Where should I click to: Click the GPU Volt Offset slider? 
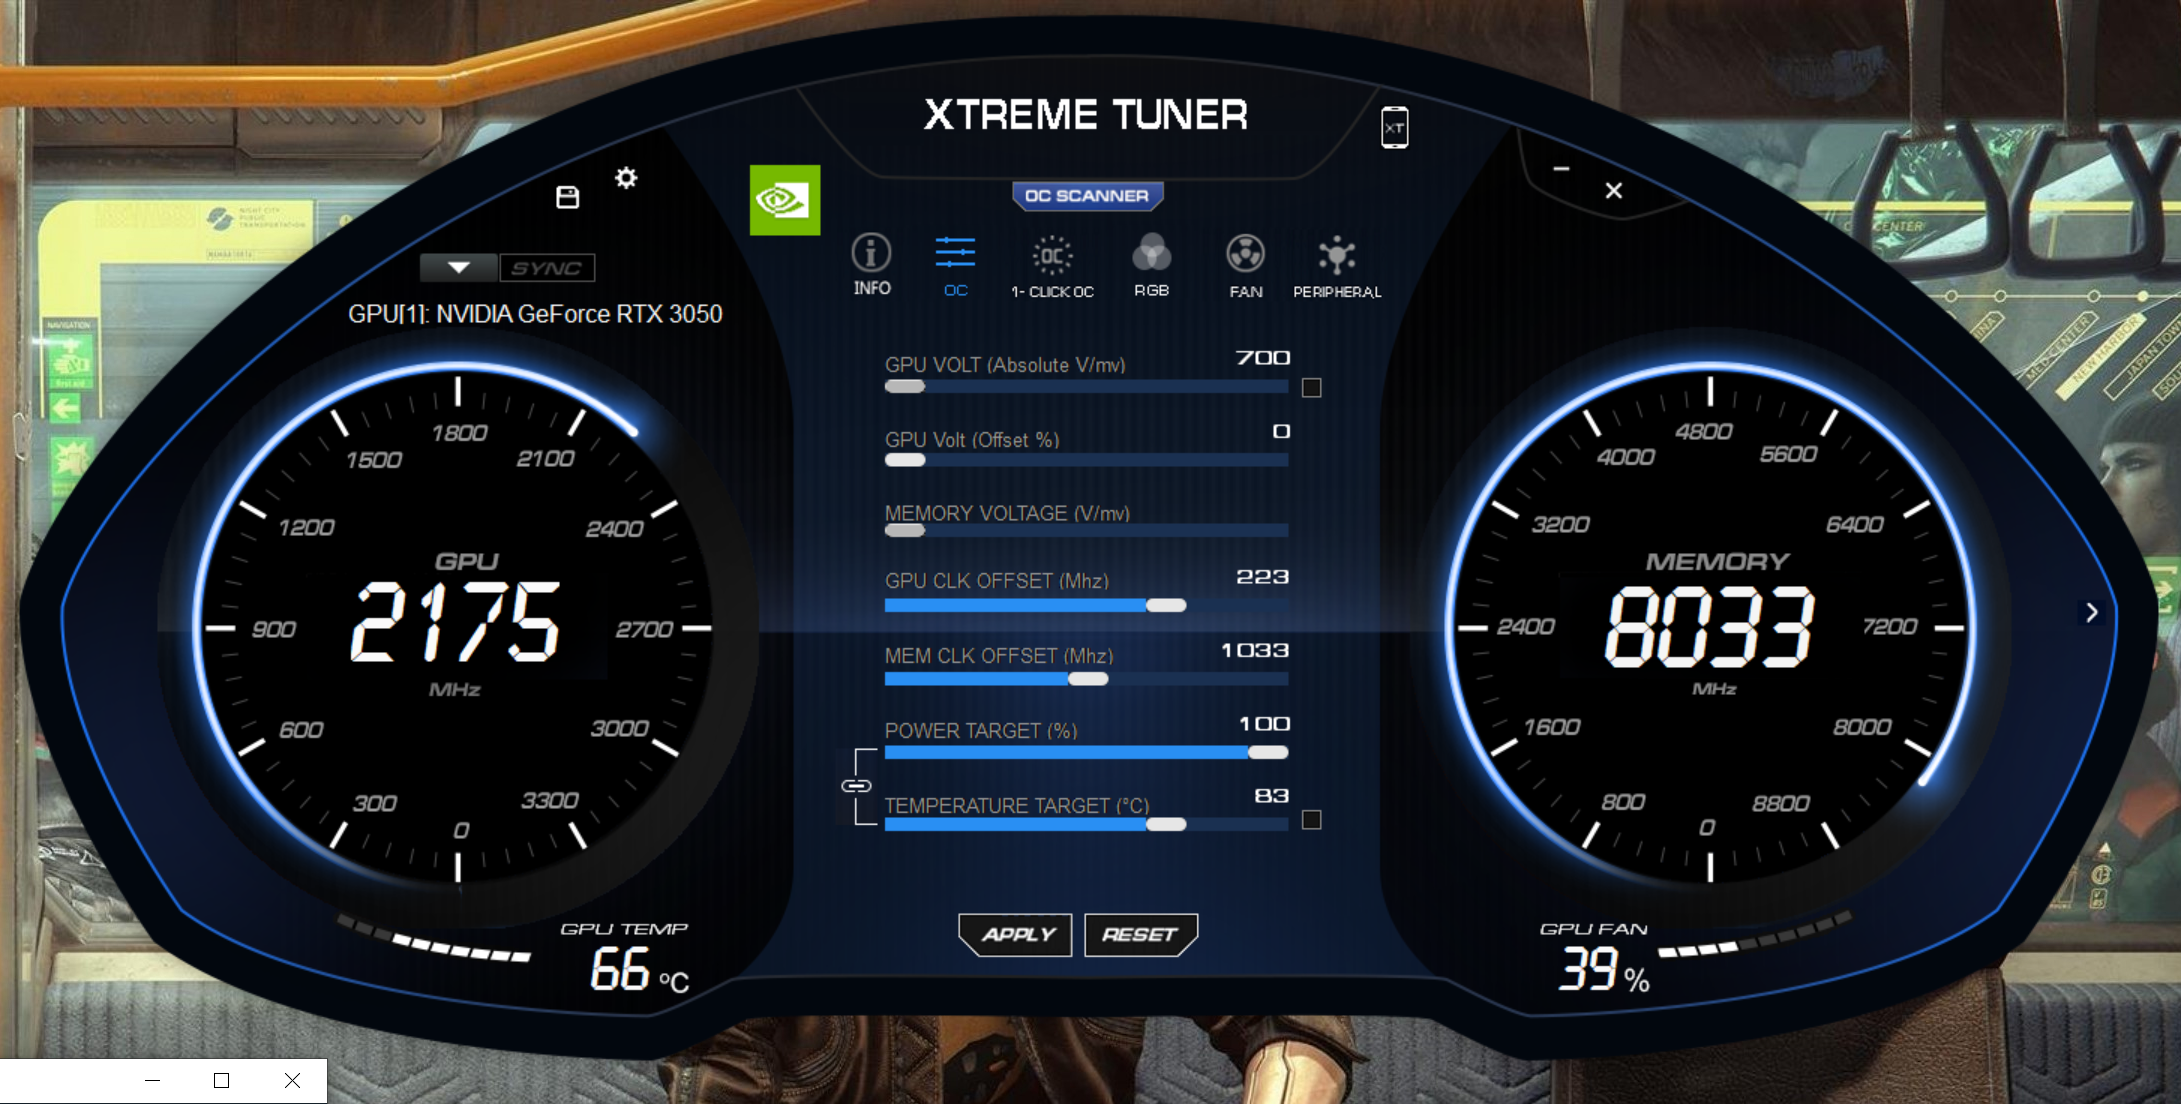1086,460
